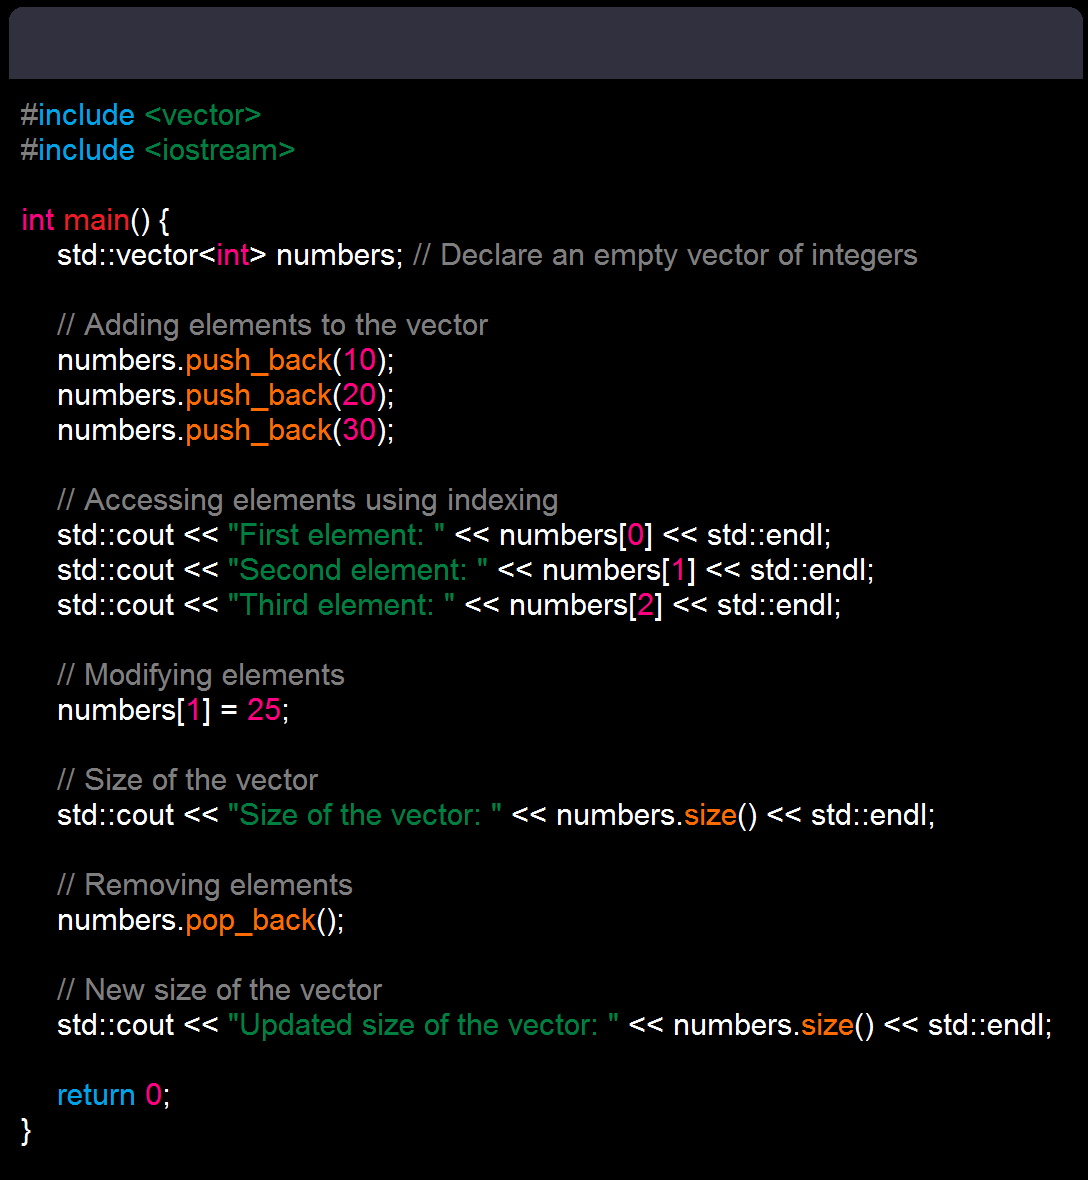Viewport: 1088px width, 1180px height.
Task: Click the closing brace of main
Action: coord(26,1131)
